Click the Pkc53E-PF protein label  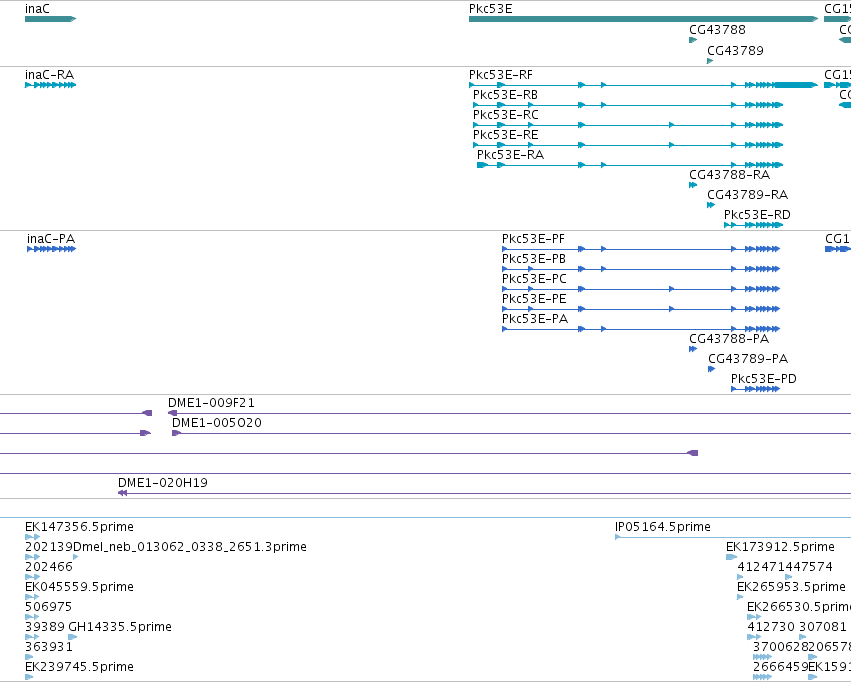(533, 239)
